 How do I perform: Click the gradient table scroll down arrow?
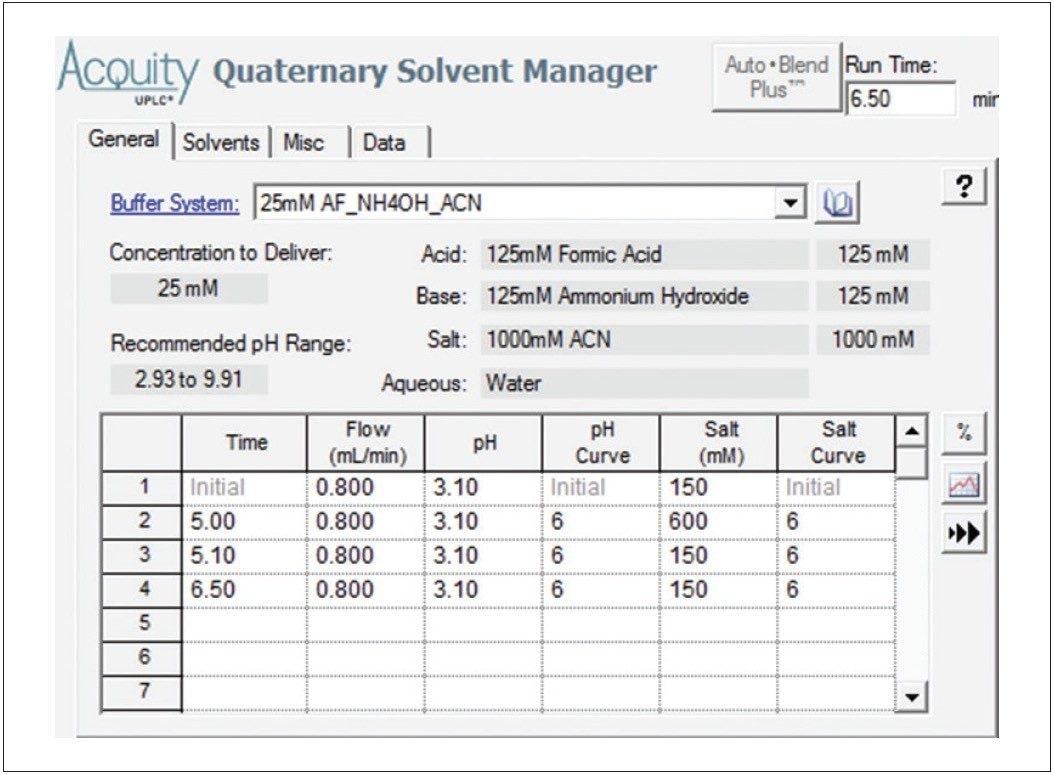[911, 696]
